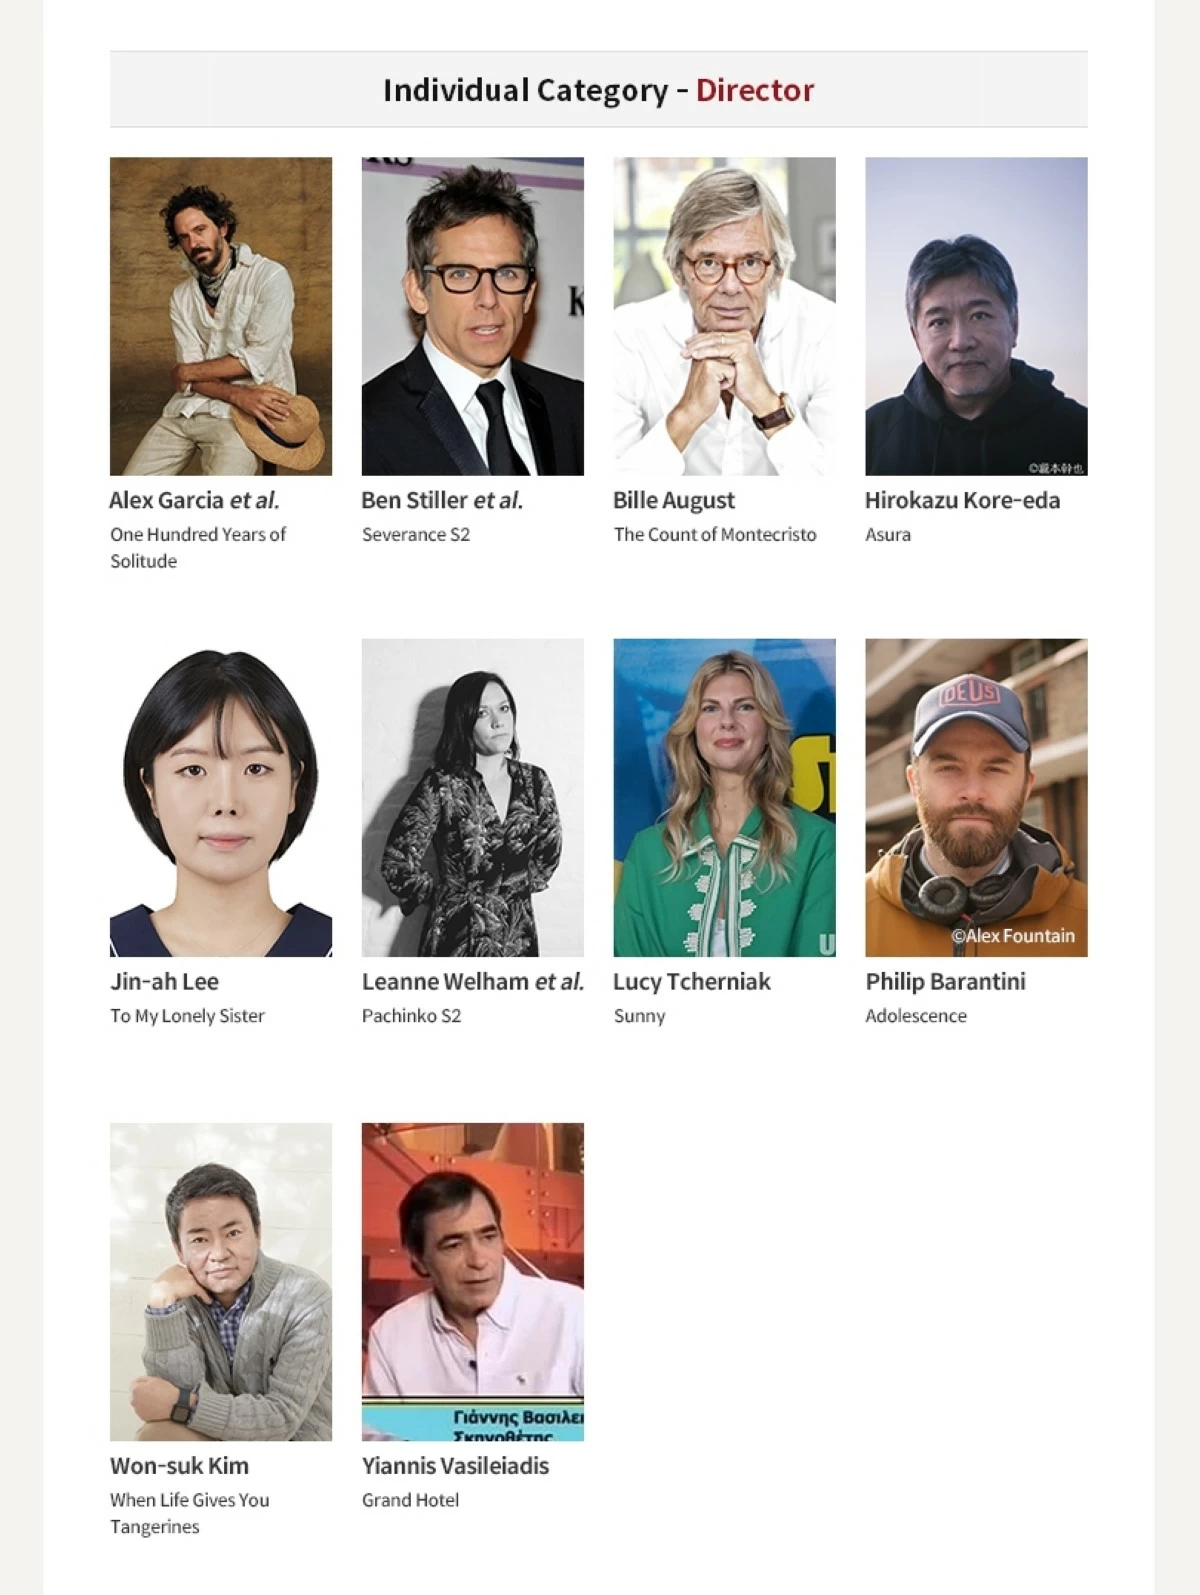The width and height of the screenshot is (1200, 1595).
Task: Click the name Ben Stiller et al.
Action: [442, 500]
